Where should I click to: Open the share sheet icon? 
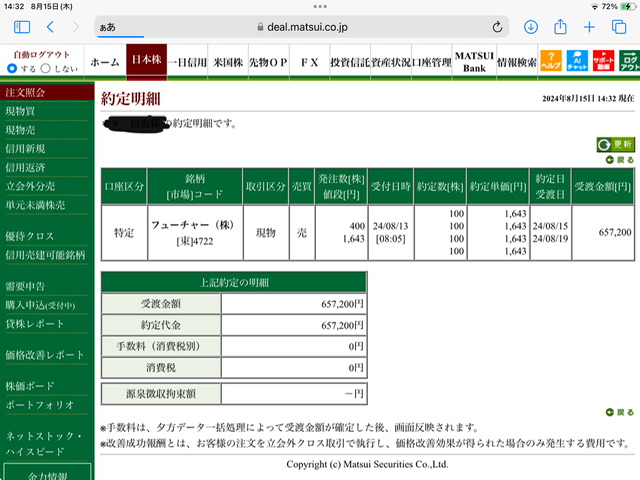(x=560, y=27)
